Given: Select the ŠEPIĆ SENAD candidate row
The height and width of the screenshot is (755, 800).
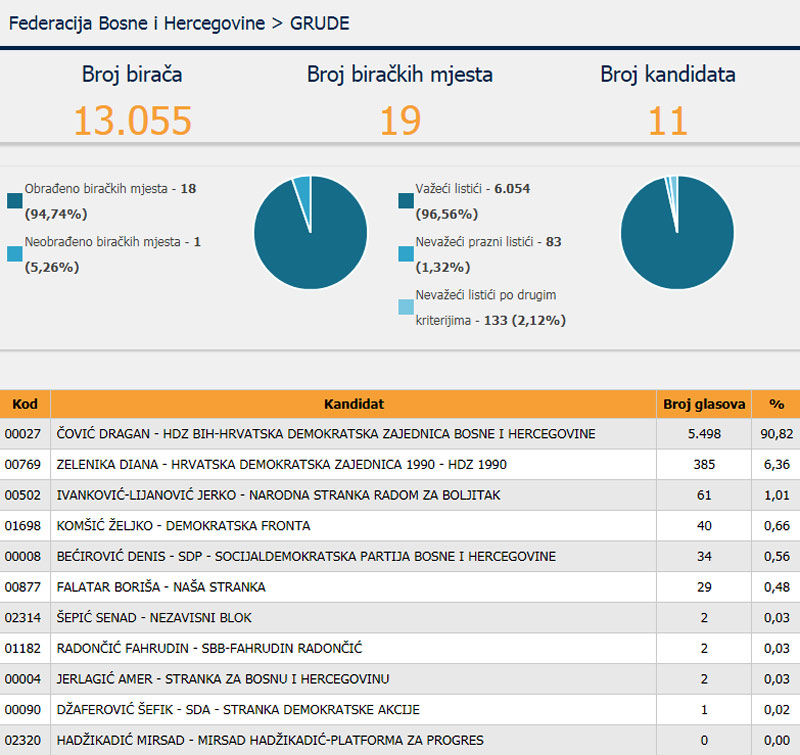Looking at the screenshot, I should 400,617.
